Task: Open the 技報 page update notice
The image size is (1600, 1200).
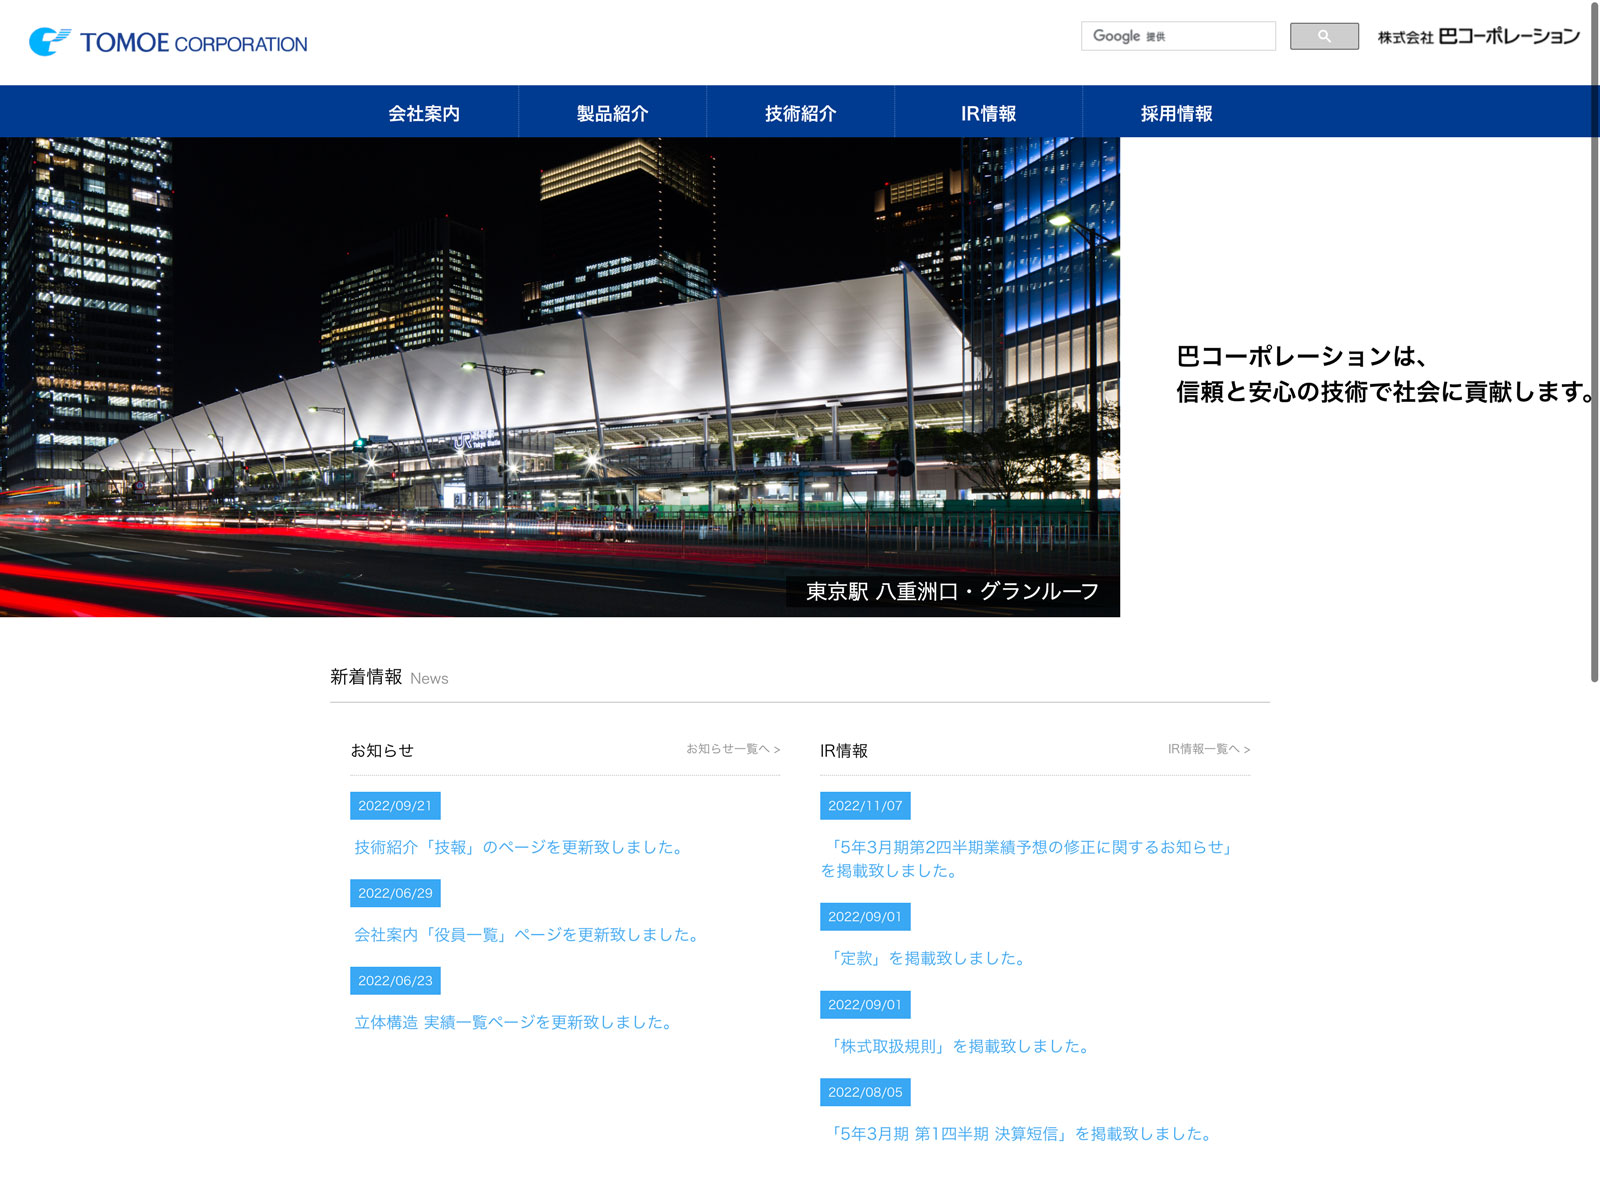Action: click(x=520, y=847)
